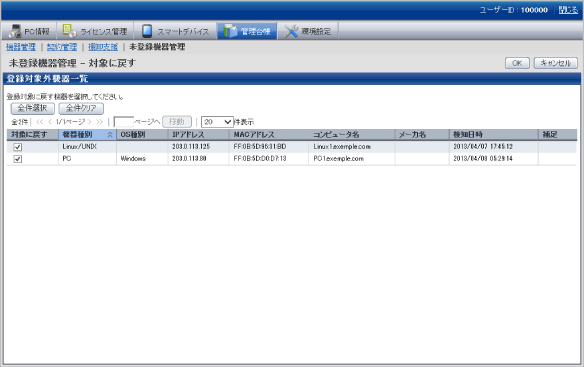Click 全件選択 button

point(32,108)
